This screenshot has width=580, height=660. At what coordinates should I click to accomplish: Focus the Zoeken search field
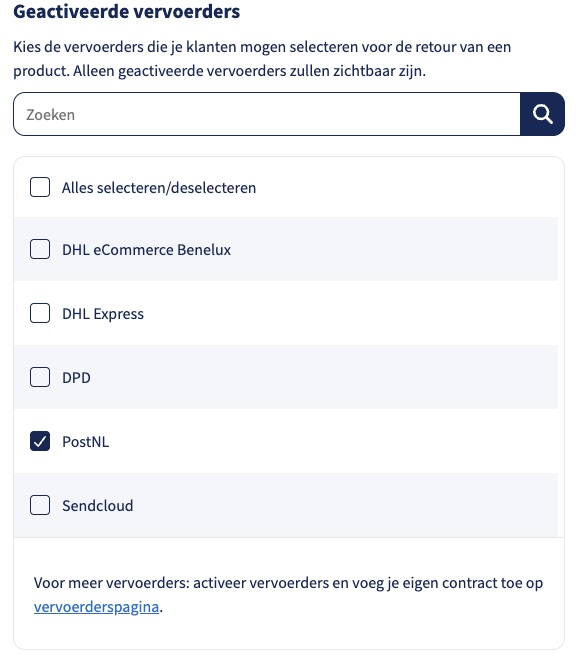tap(267, 114)
